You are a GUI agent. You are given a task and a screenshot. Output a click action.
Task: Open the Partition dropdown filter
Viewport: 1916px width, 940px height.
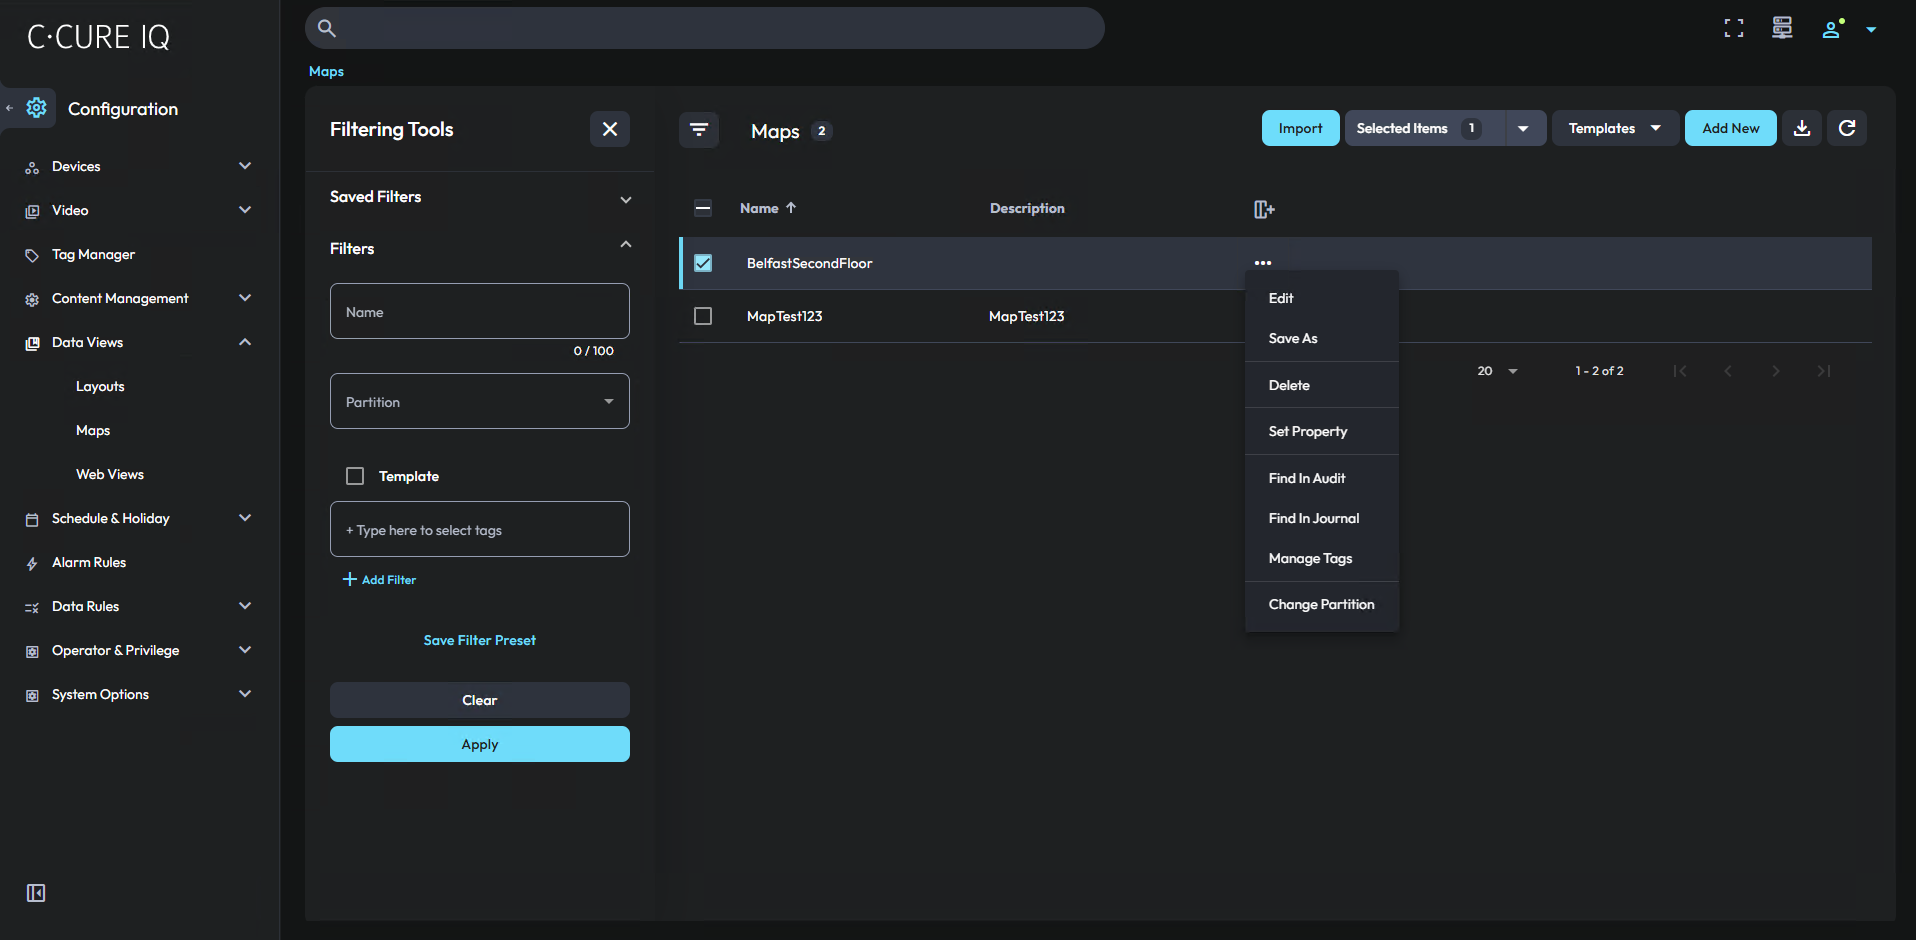click(x=480, y=401)
